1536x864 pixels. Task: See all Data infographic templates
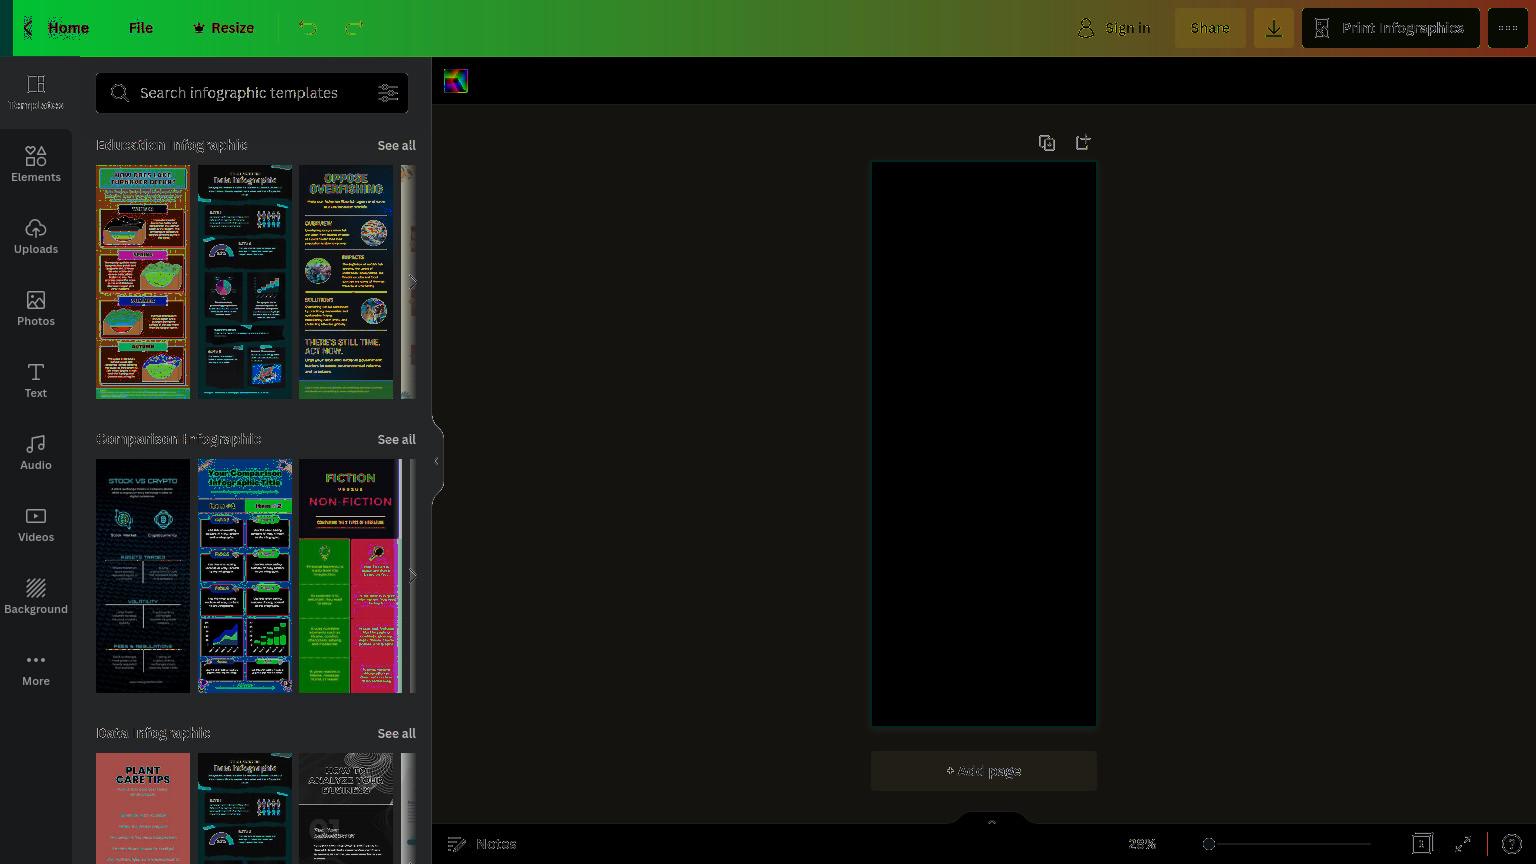point(396,733)
